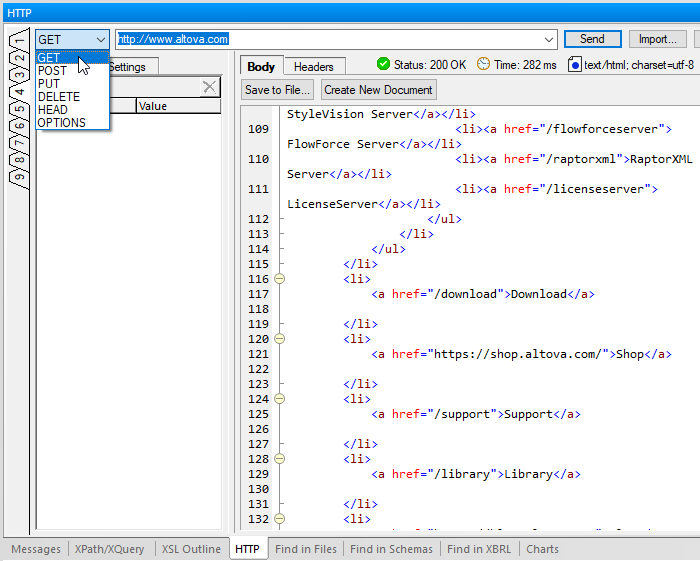Switch to the Headers response tab
The width and height of the screenshot is (700, 561).
pos(314,67)
